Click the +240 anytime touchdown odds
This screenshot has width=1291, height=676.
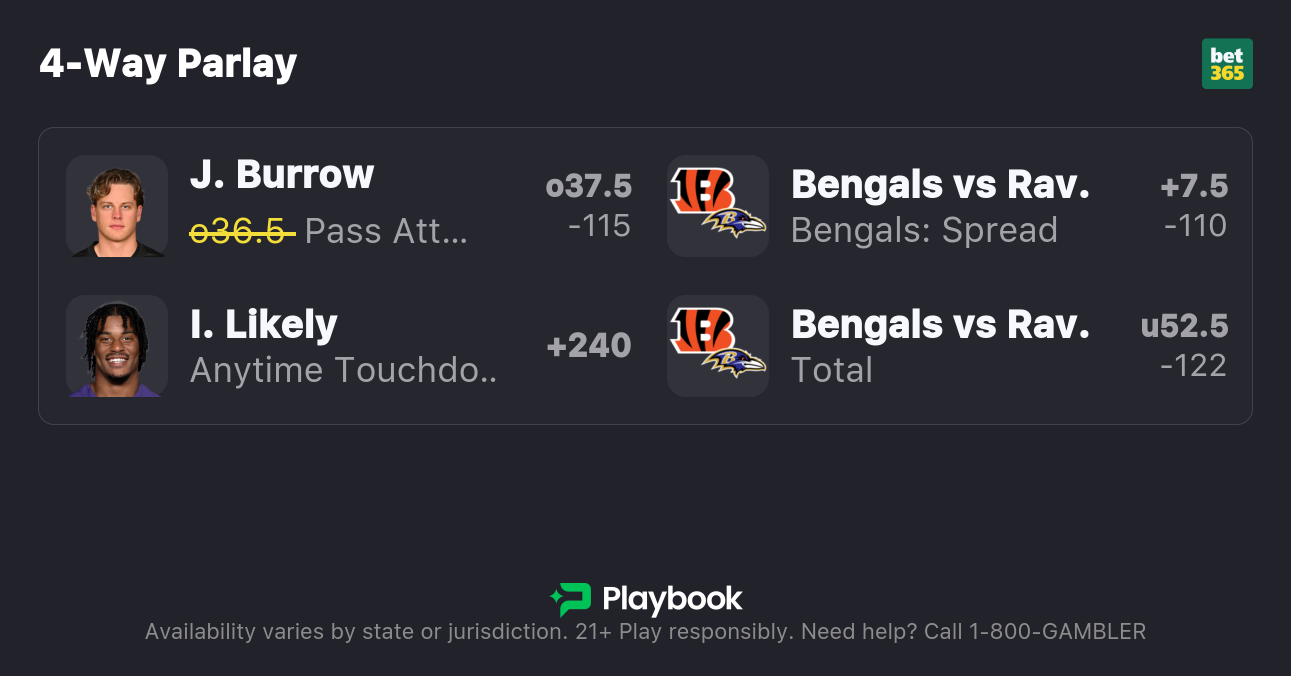pos(589,346)
